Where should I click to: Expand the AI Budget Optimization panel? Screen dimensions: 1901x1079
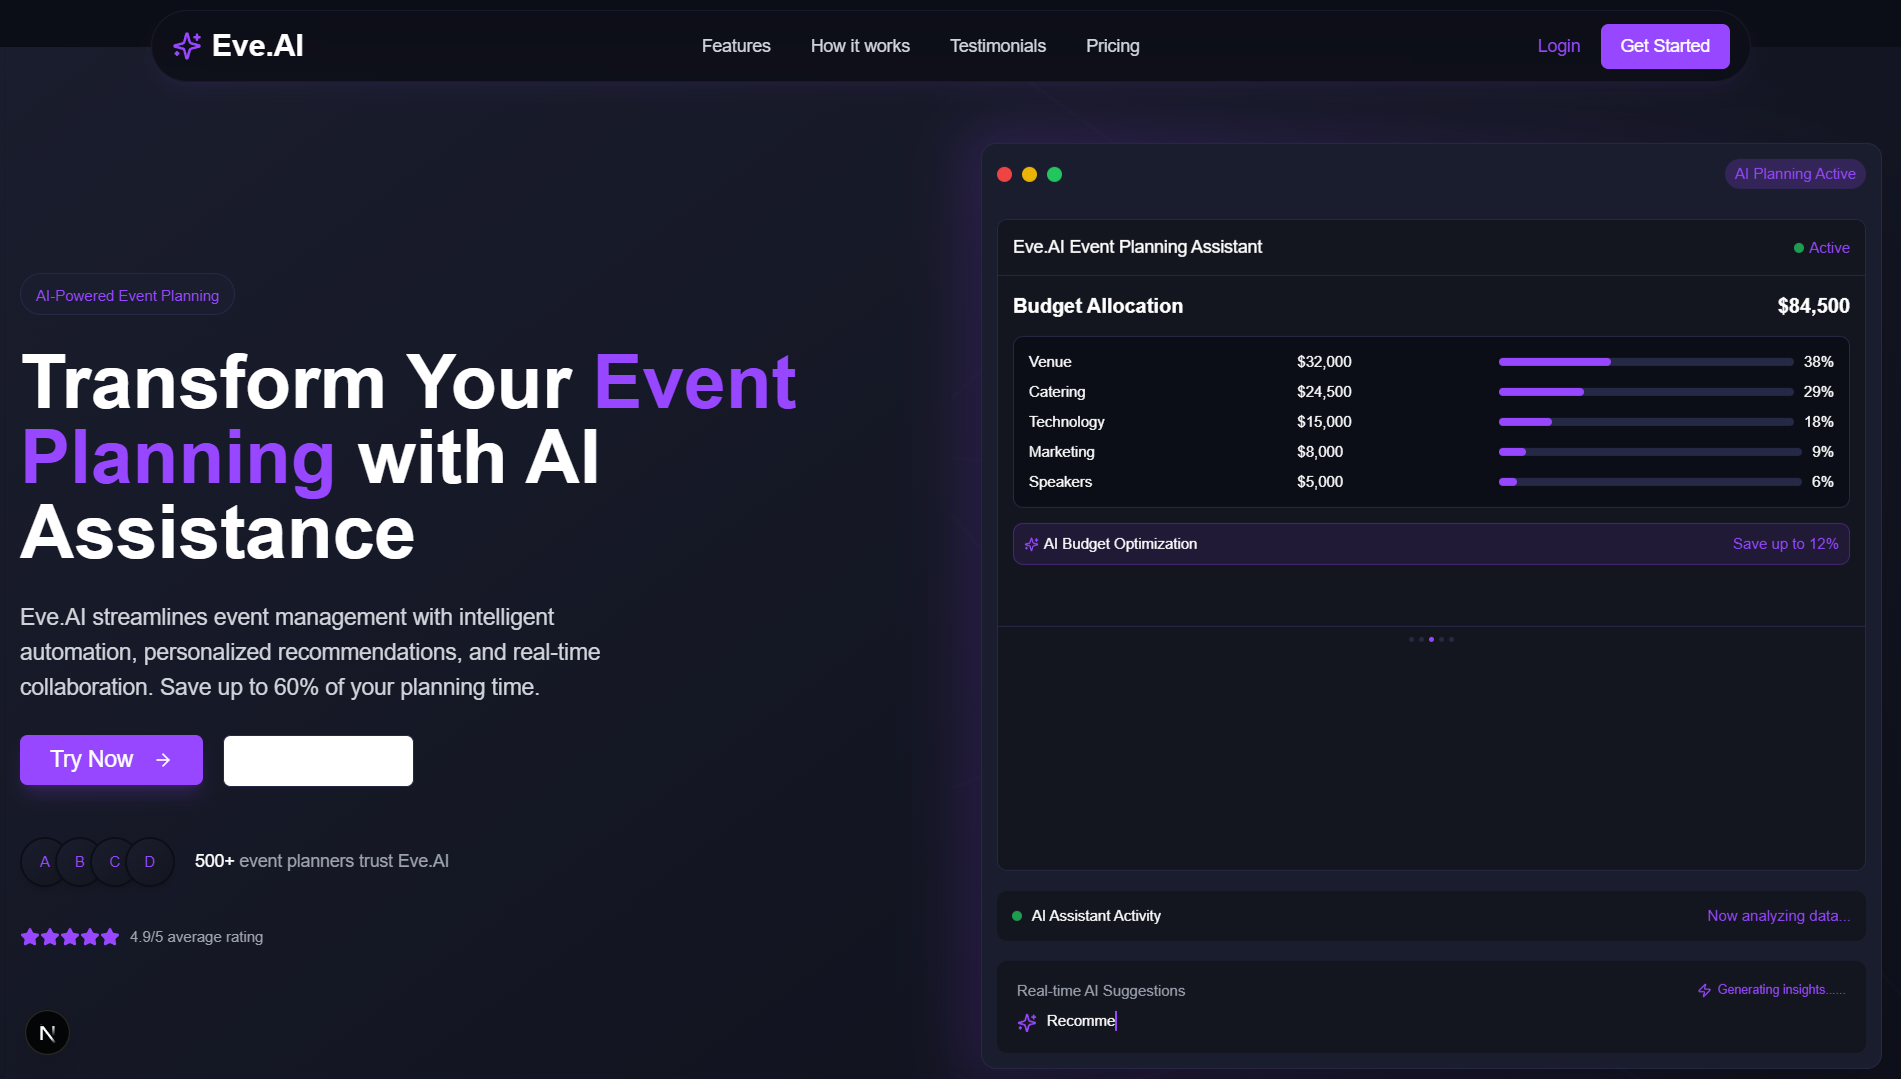pyautogui.click(x=1431, y=544)
